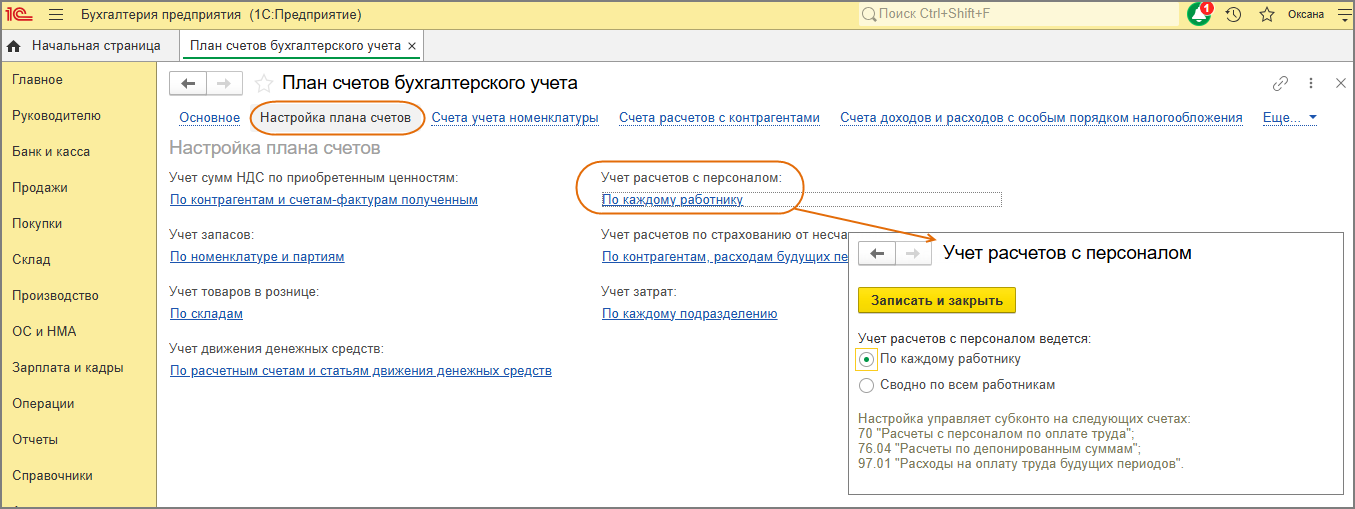Open Продажи section in sidebar
Image resolution: width=1355 pixels, height=509 pixels.
pos(40,188)
